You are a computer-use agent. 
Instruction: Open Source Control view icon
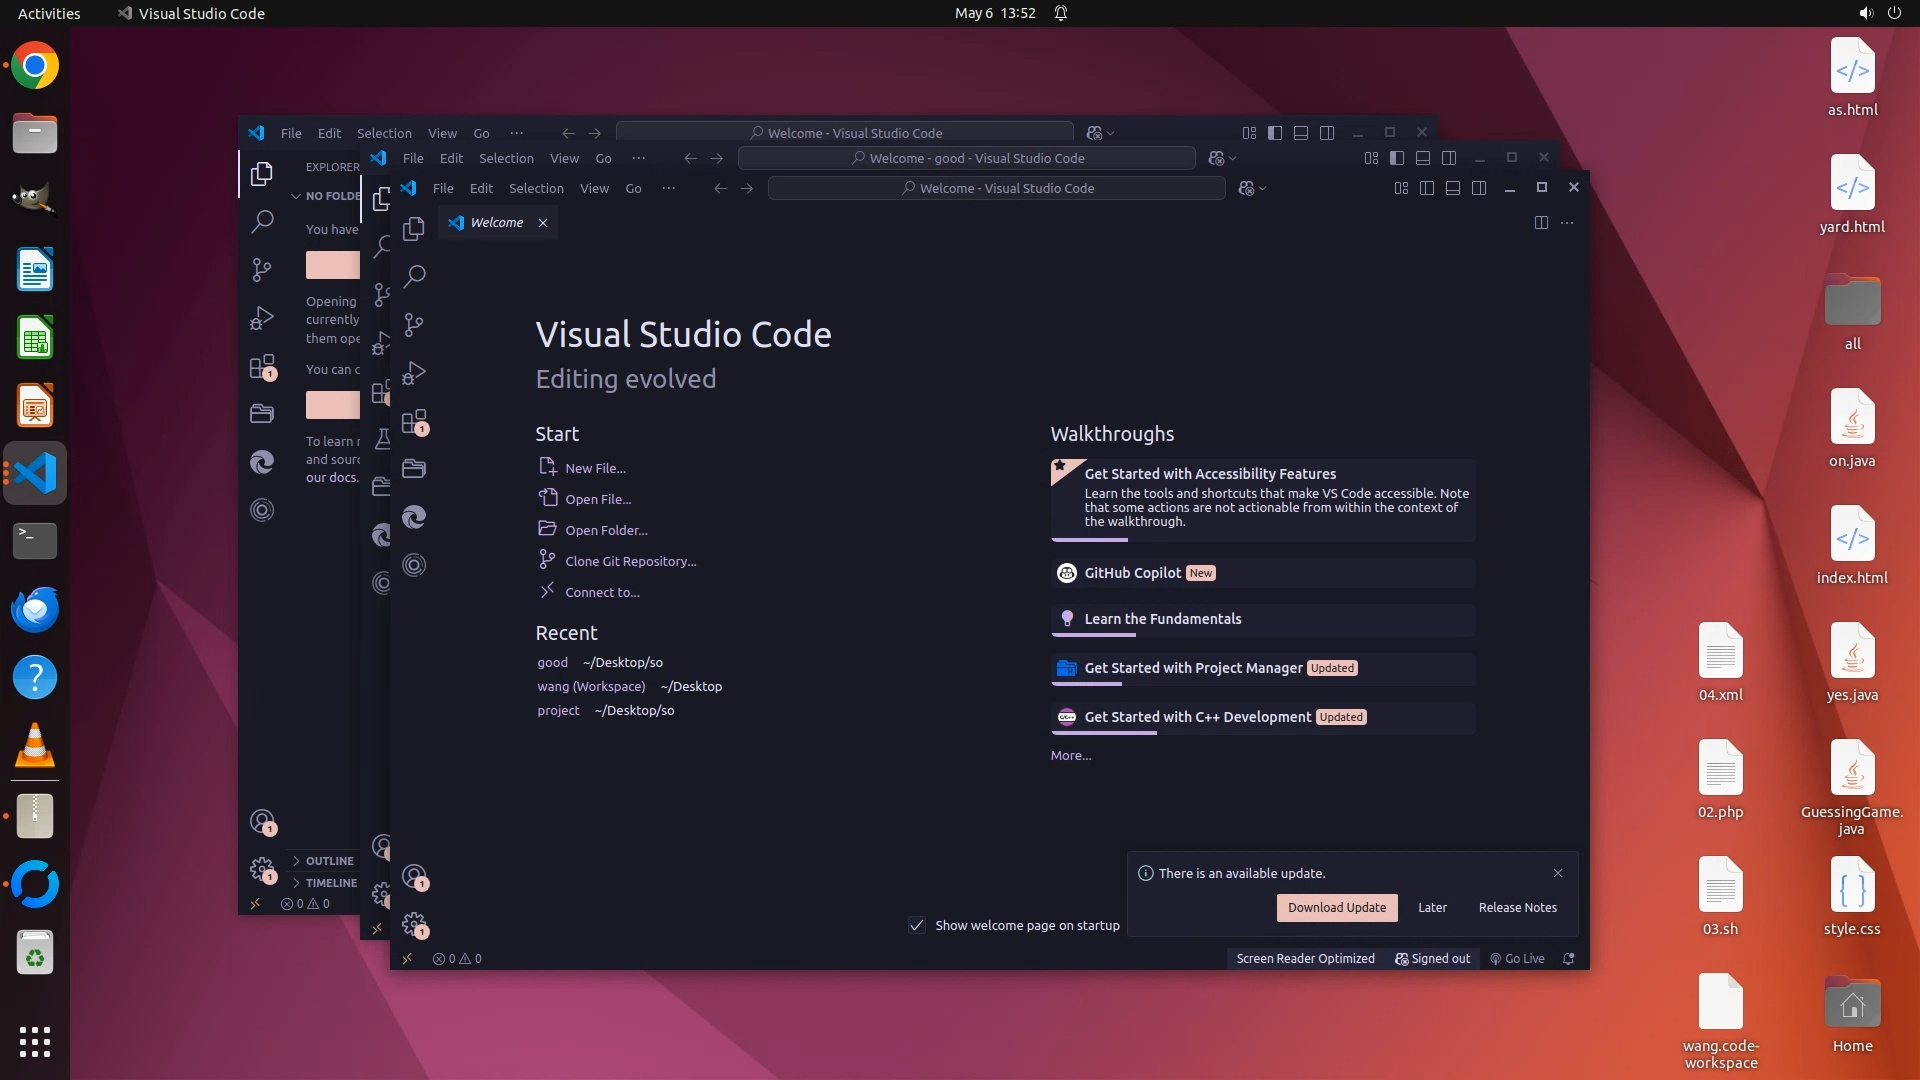click(414, 324)
